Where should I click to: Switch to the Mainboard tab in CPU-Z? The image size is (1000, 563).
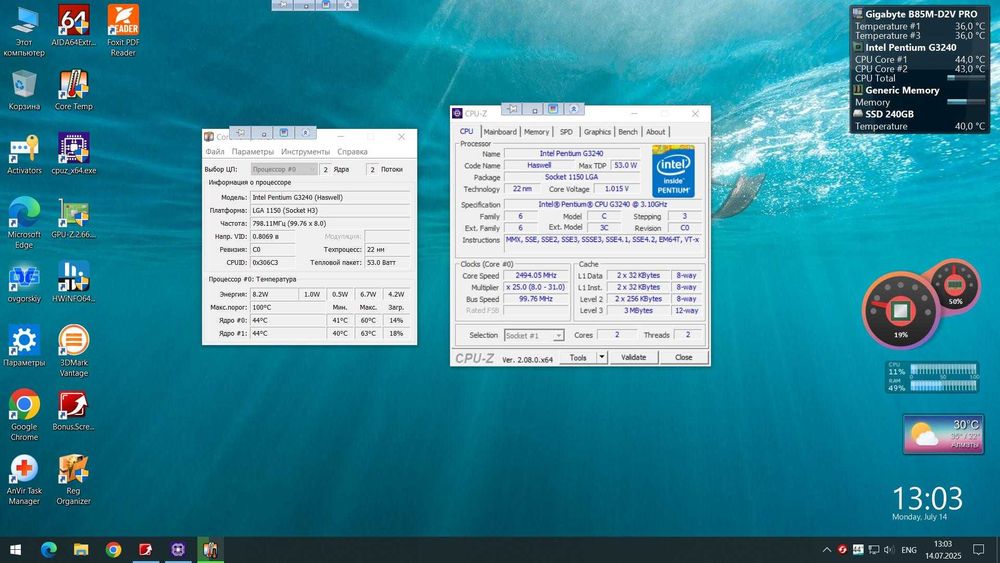(x=500, y=132)
